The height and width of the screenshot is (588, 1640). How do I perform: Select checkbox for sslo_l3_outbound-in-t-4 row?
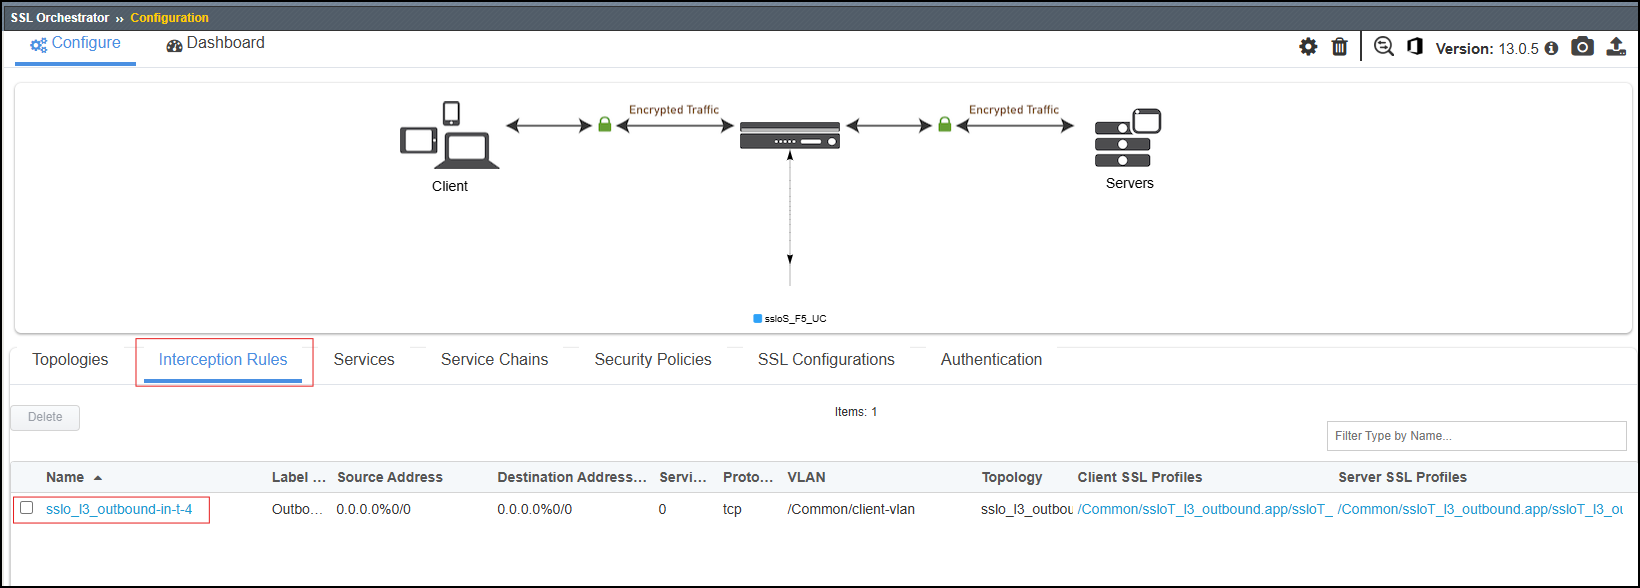(27, 508)
